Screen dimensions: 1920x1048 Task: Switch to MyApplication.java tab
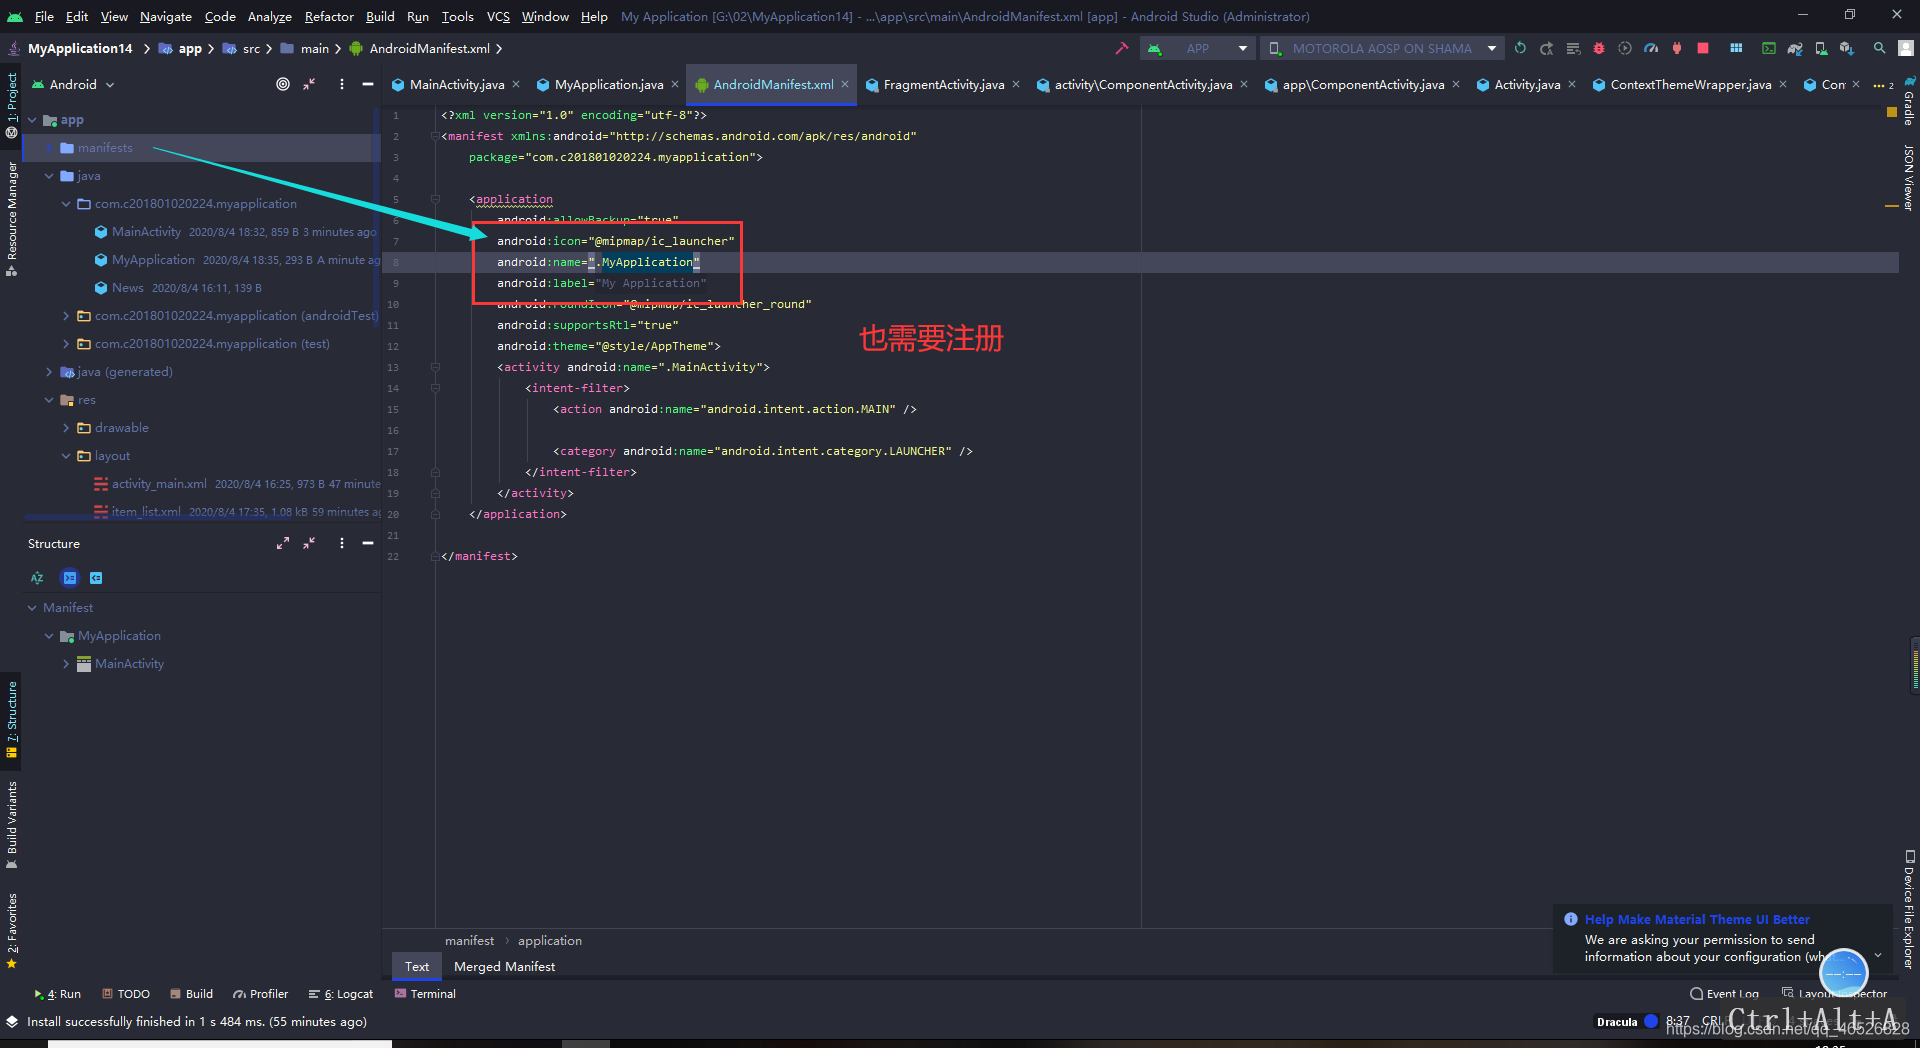(608, 85)
